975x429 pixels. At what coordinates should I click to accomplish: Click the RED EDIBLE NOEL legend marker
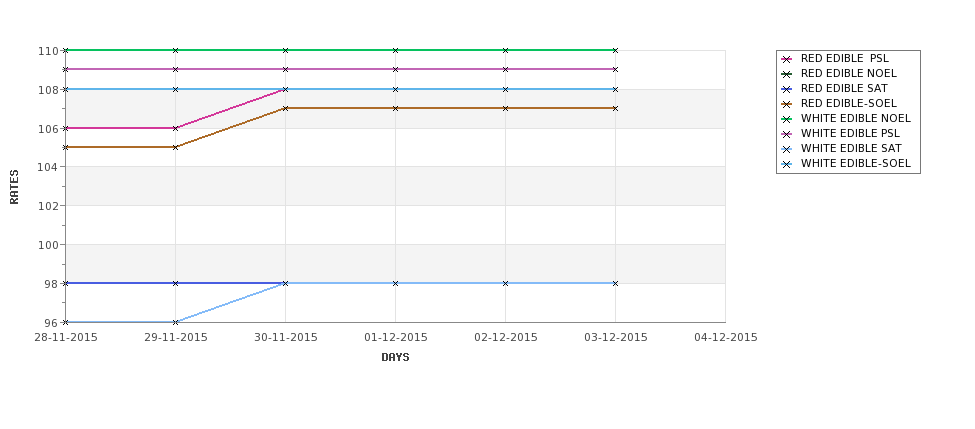point(787,74)
